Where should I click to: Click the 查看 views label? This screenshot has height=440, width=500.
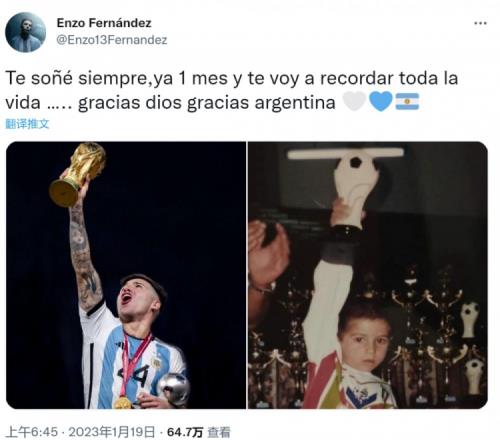(219, 432)
